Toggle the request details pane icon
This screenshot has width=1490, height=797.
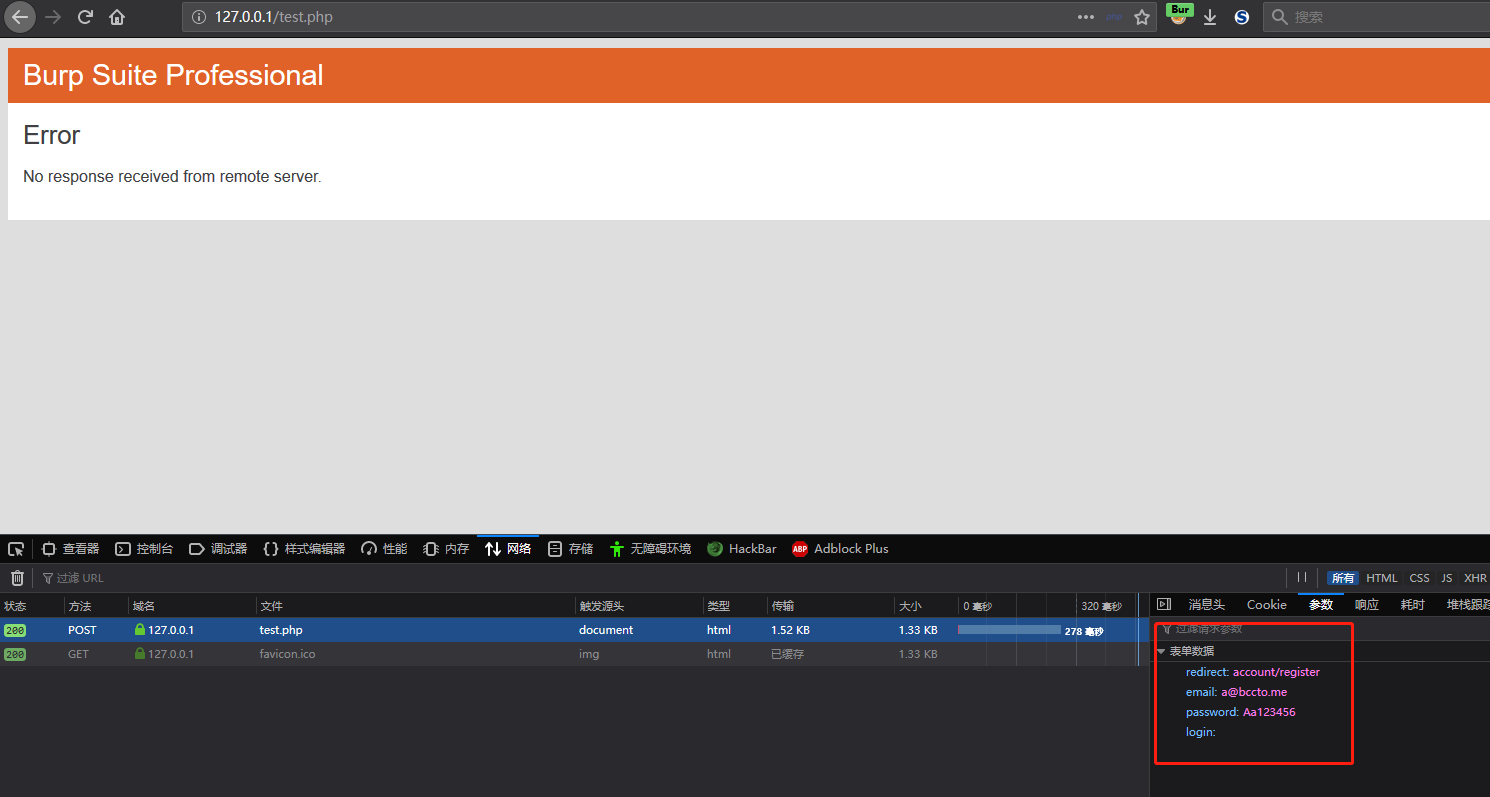pyautogui.click(x=1164, y=604)
